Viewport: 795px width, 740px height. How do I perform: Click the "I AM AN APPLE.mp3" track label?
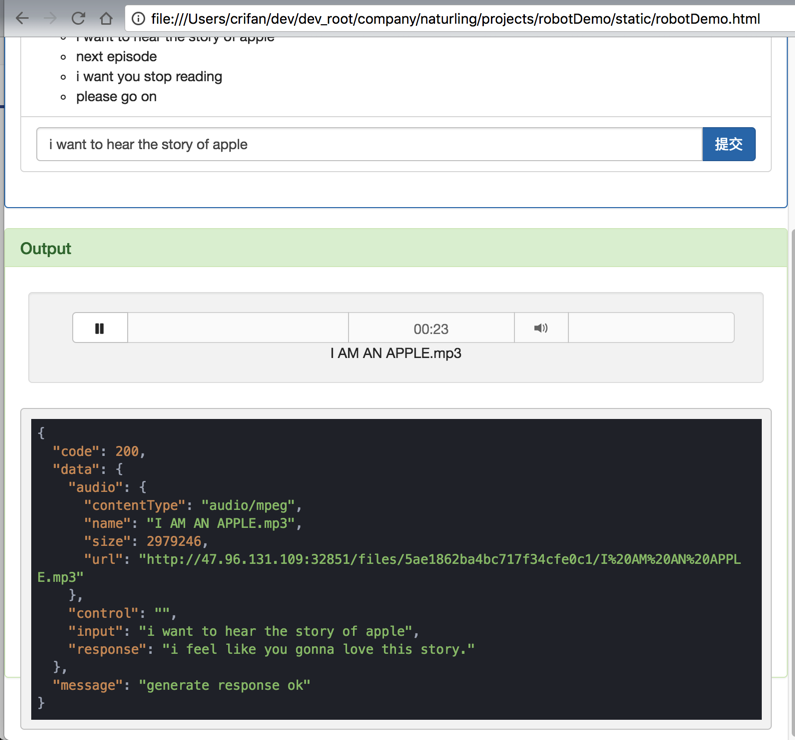coord(396,353)
